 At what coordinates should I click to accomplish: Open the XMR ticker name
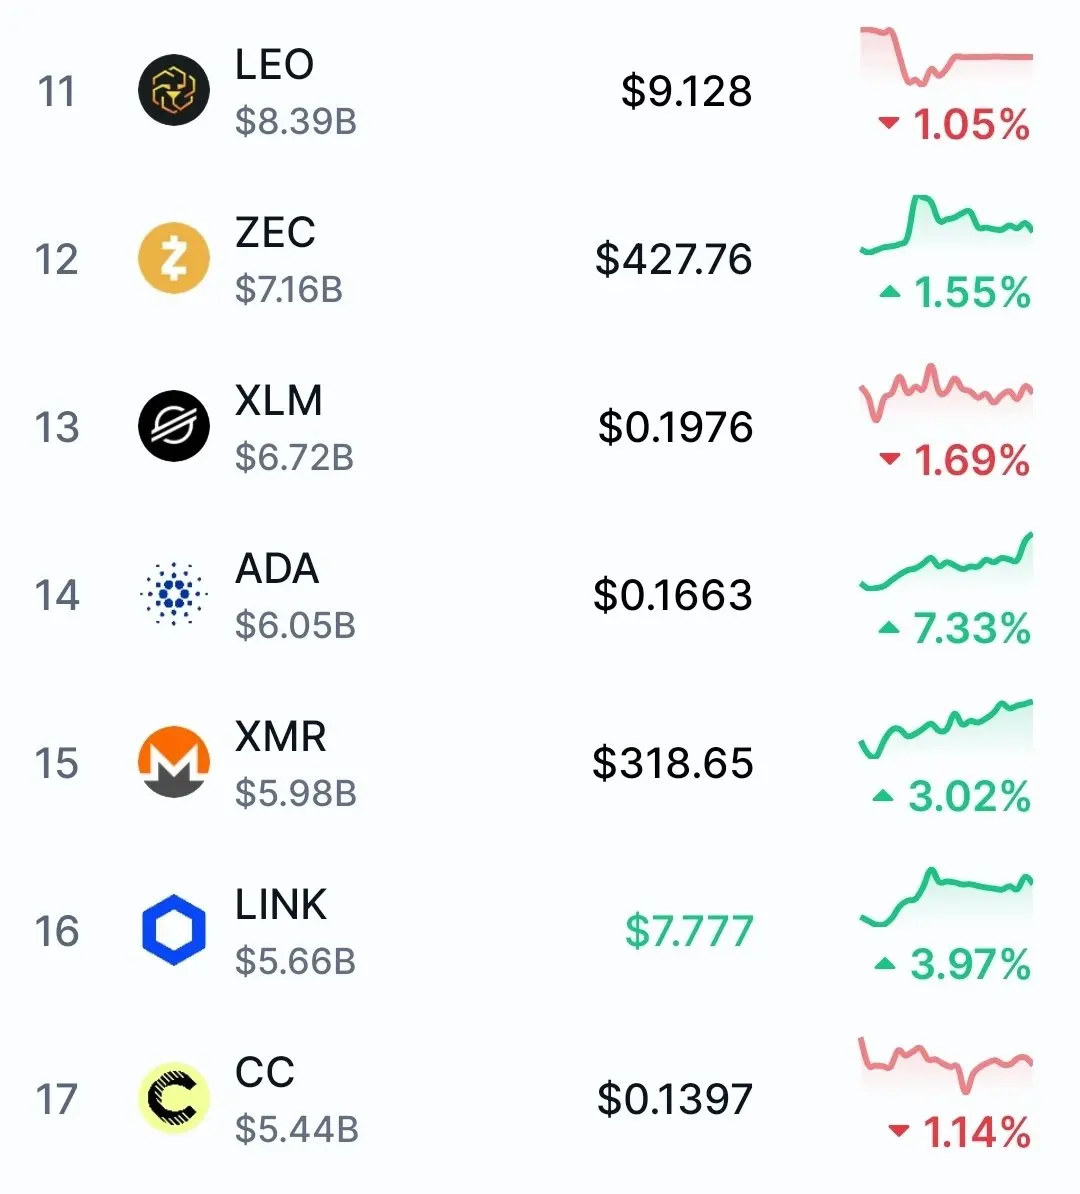click(x=280, y=736)
